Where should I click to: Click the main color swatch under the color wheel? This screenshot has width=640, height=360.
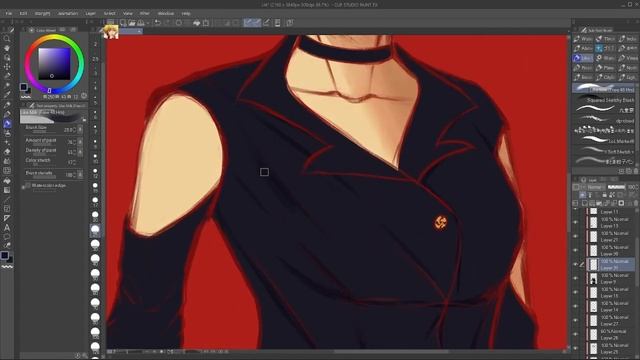coord(23,87)
